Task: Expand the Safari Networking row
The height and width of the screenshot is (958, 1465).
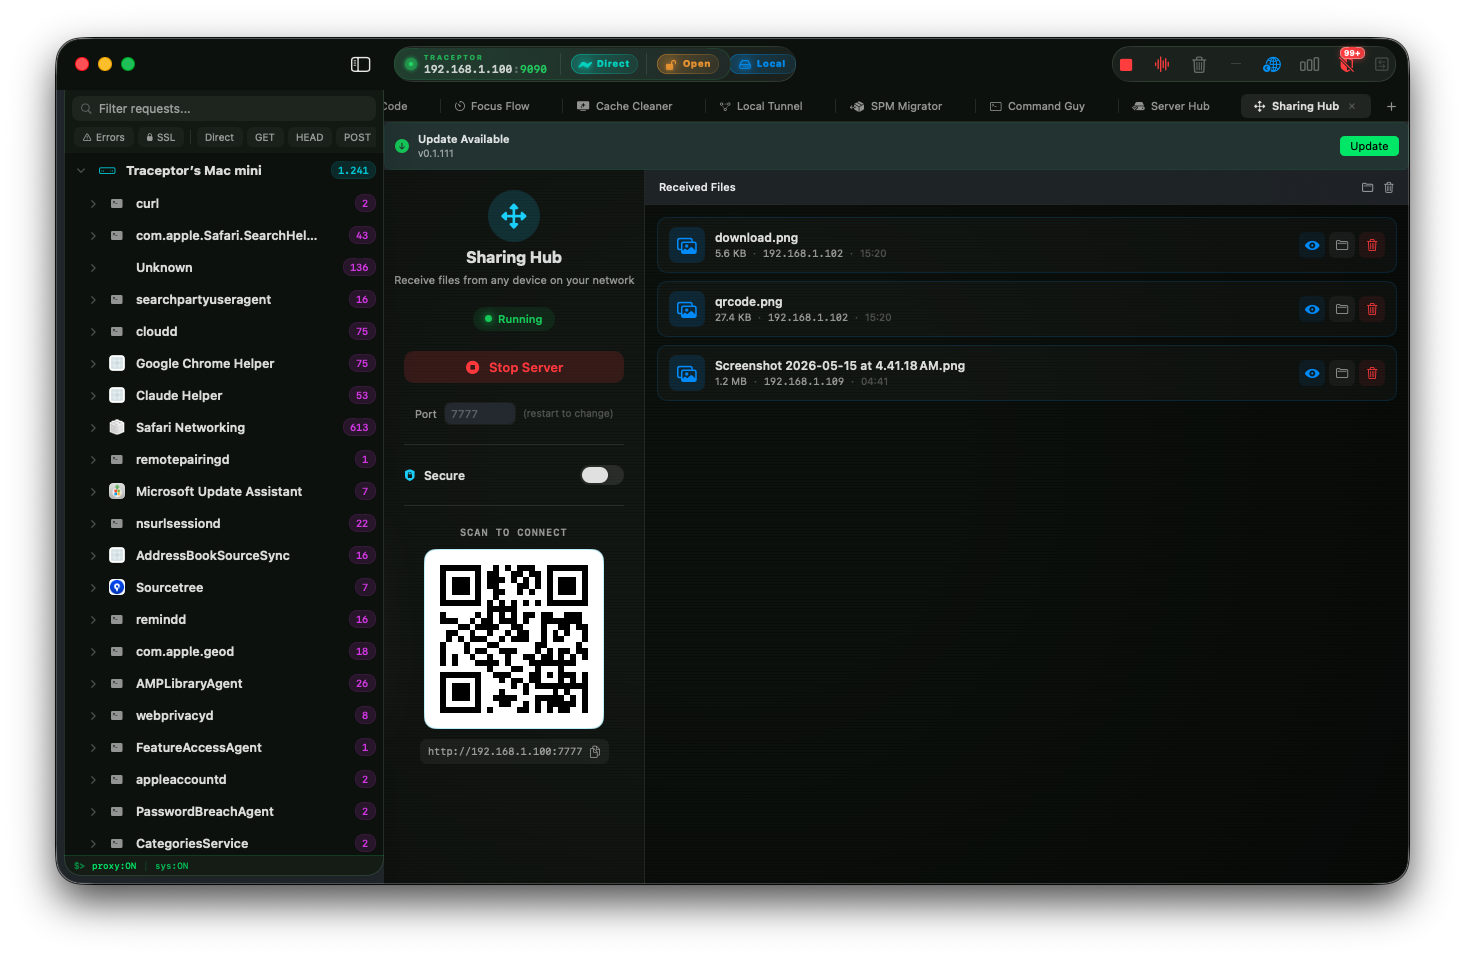Action: (x=93, y=427)
